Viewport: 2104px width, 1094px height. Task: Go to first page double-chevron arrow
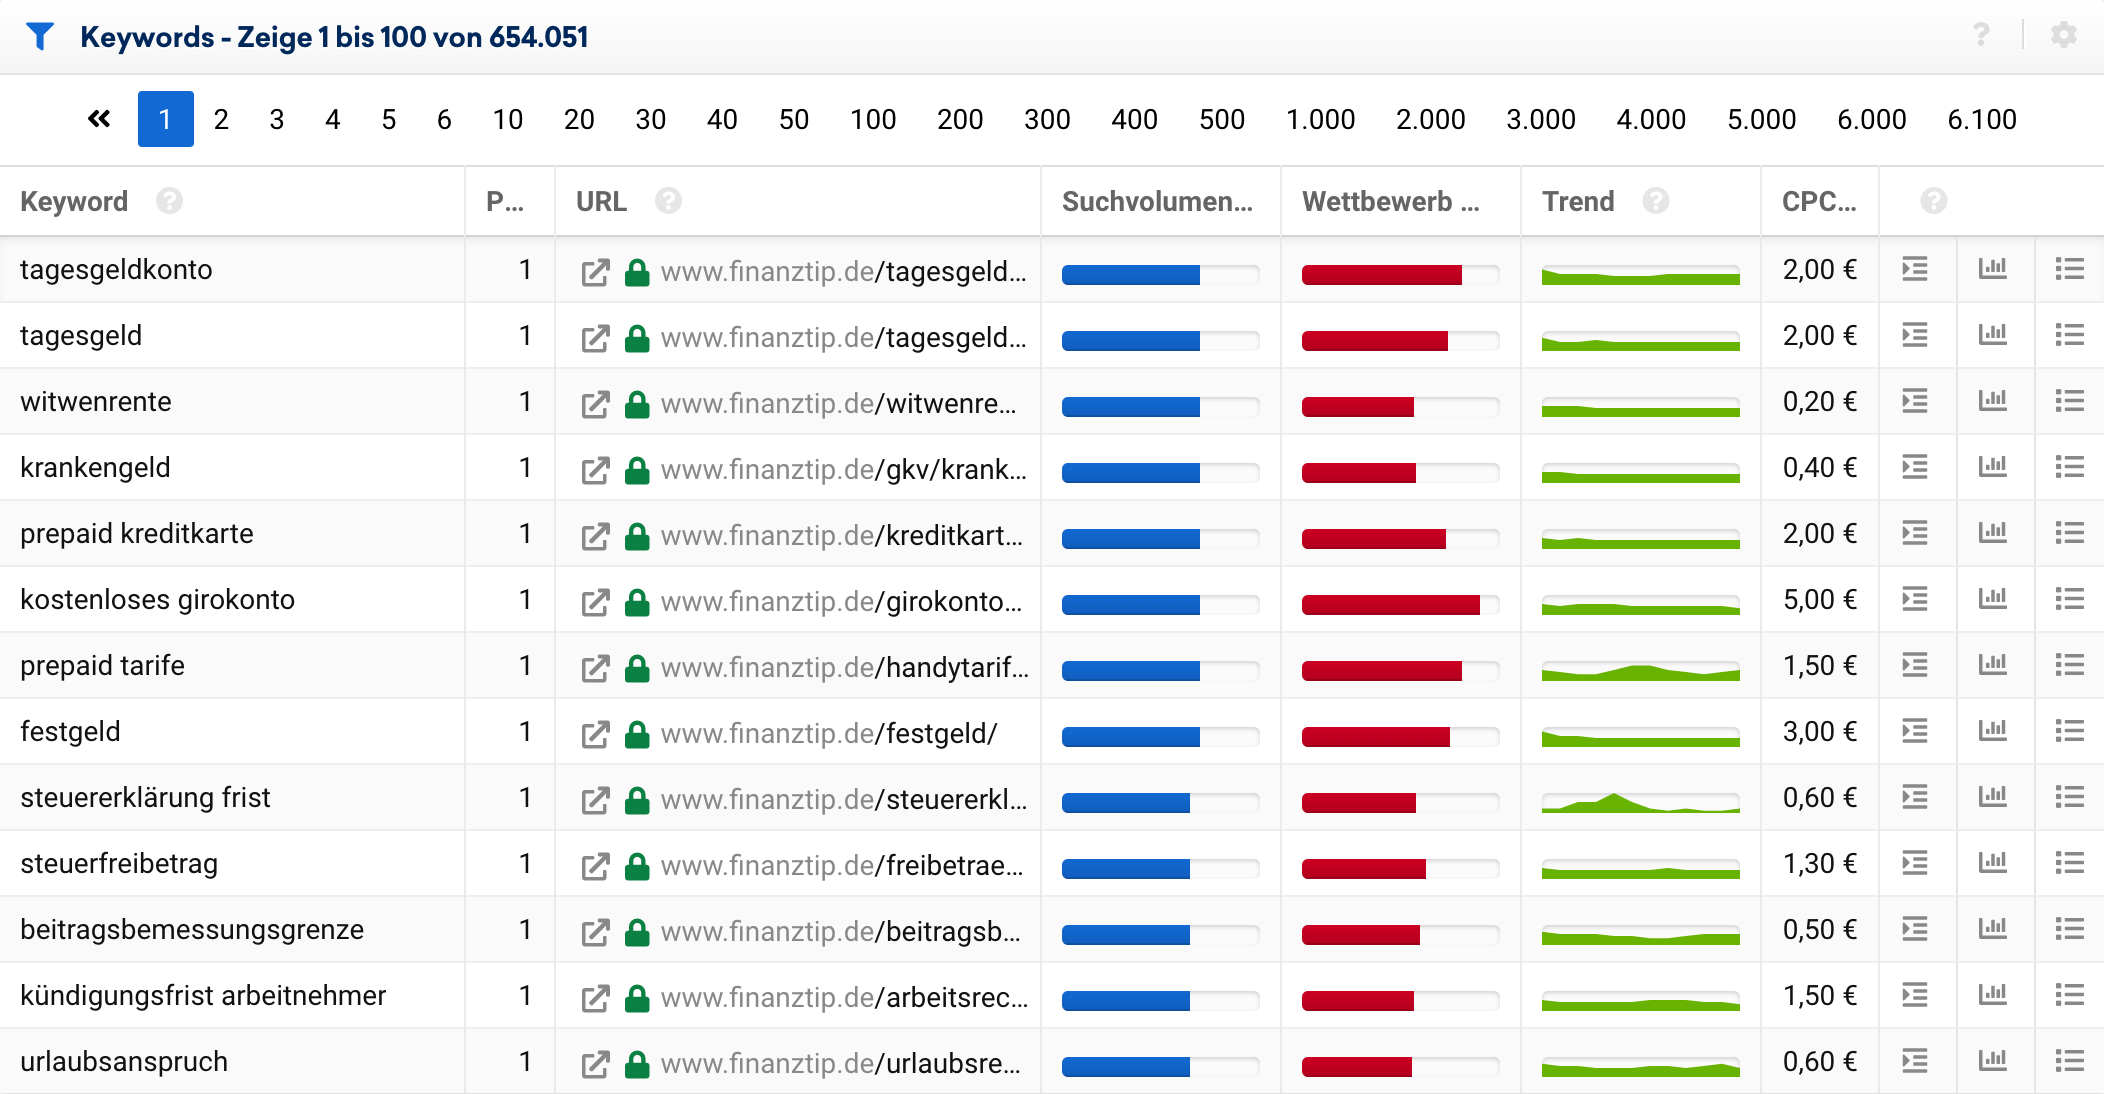pyautogui.click(x=99, y=119)
